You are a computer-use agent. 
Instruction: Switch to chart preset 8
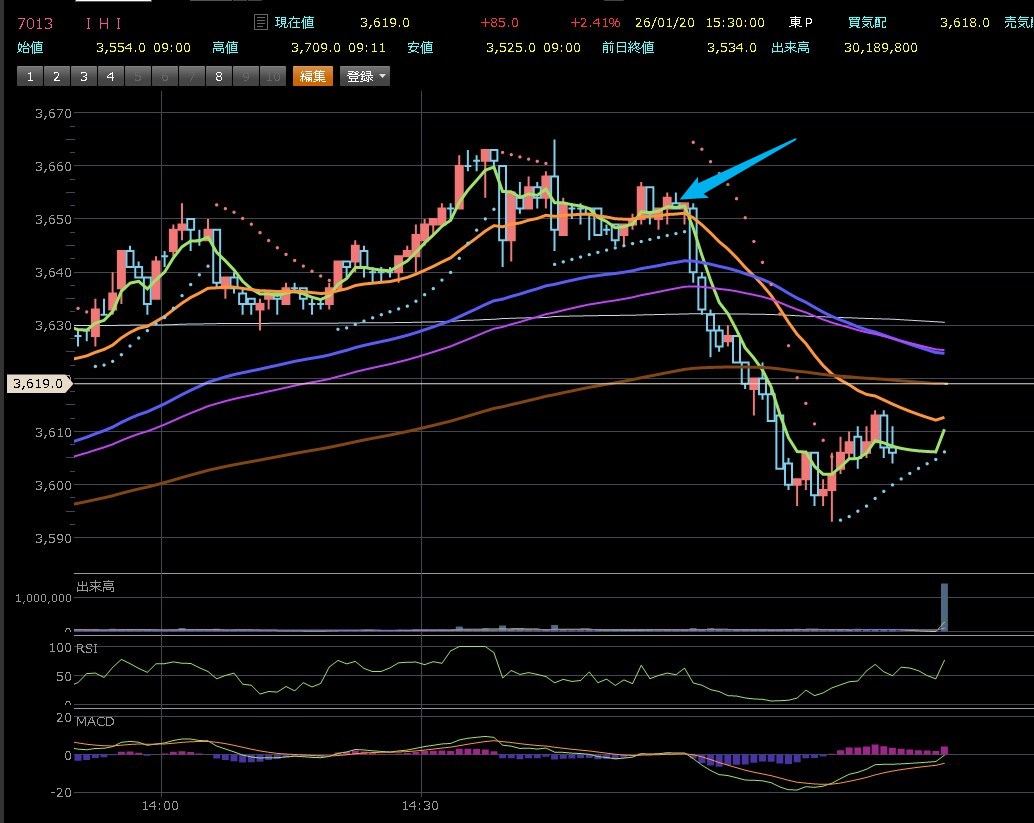tap(218, 76)
